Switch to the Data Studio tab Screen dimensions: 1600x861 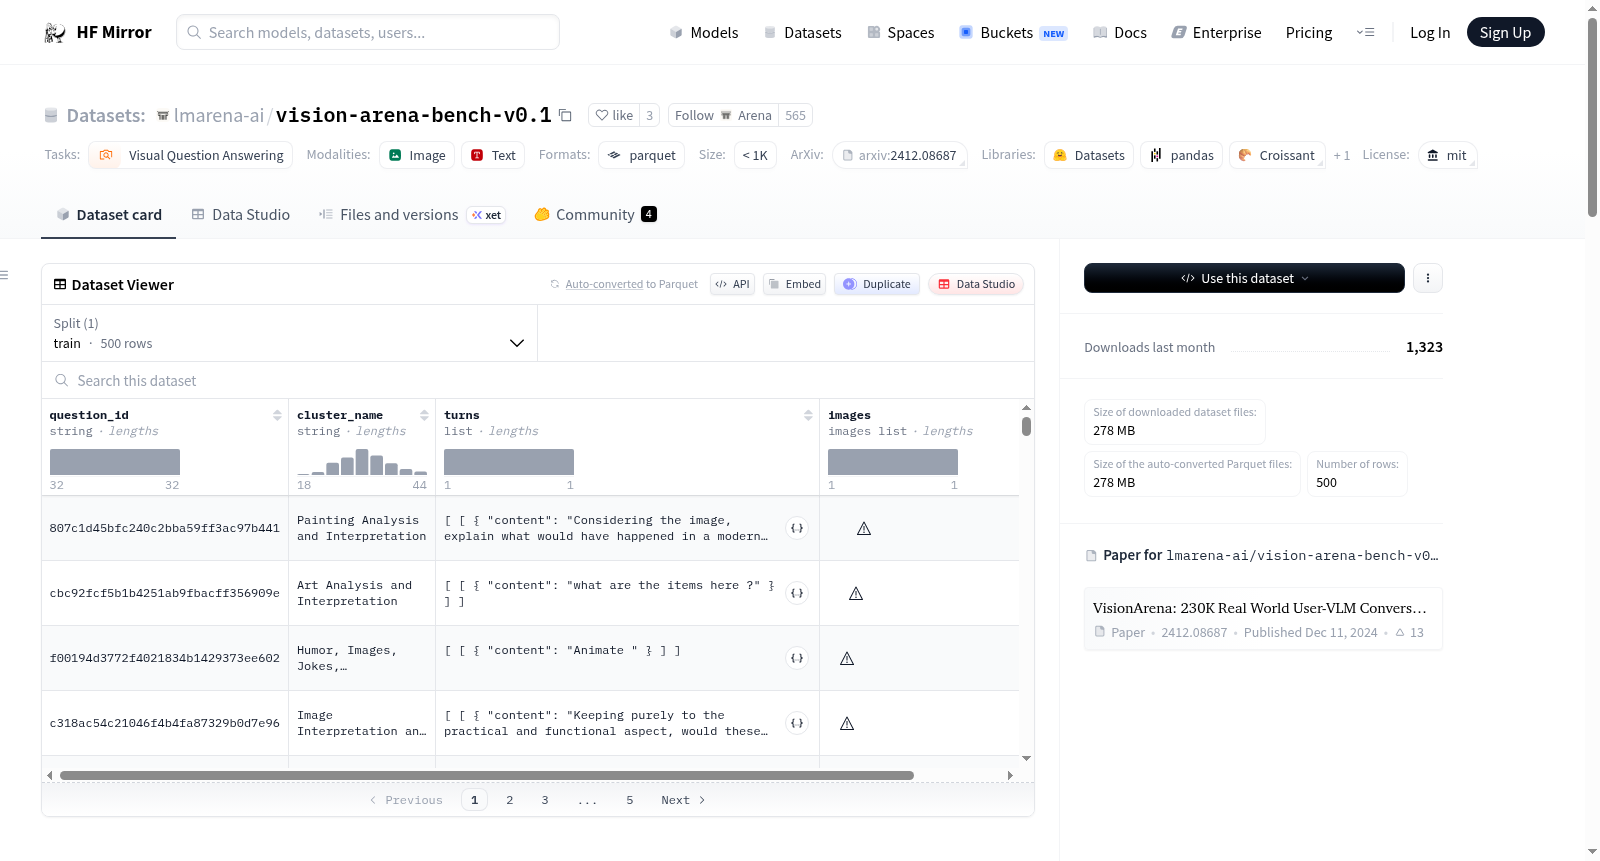pos(241,214)
